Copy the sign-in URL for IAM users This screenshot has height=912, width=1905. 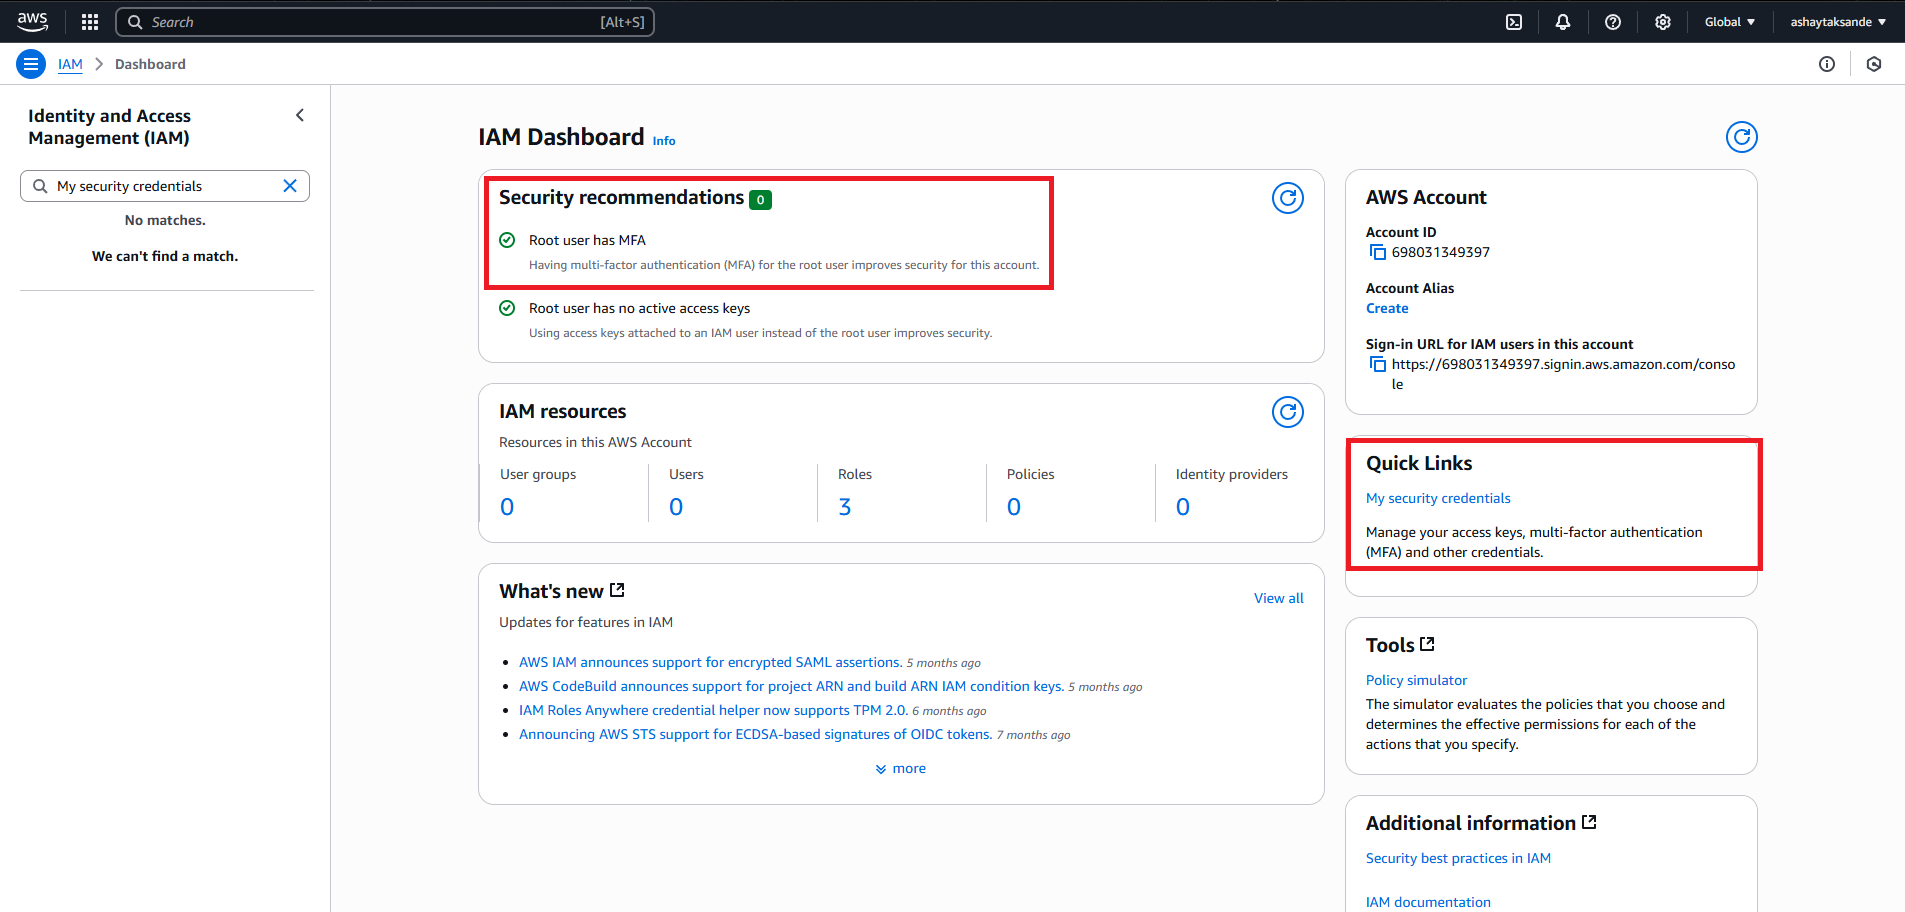[x=1378, y=364]
